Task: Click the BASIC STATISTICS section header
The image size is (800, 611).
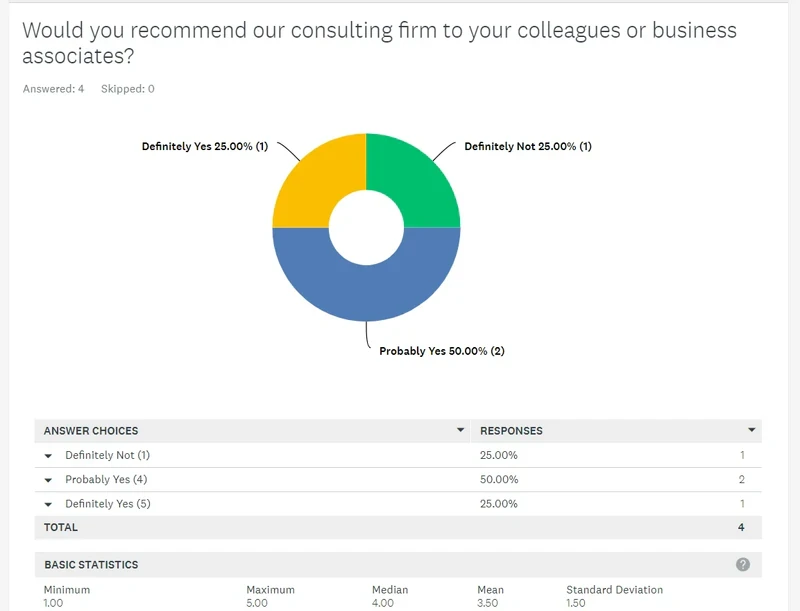Action: click(x=91, y=565)
